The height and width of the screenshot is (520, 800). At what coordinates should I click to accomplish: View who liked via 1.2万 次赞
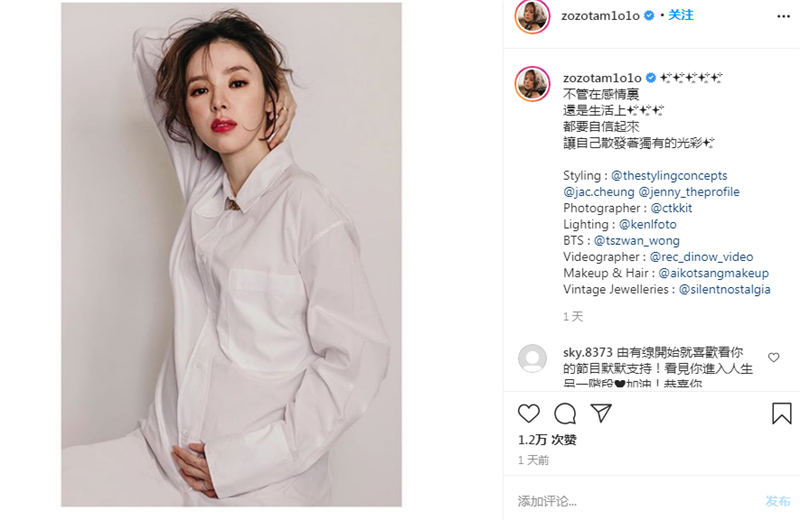click(547, 440)
